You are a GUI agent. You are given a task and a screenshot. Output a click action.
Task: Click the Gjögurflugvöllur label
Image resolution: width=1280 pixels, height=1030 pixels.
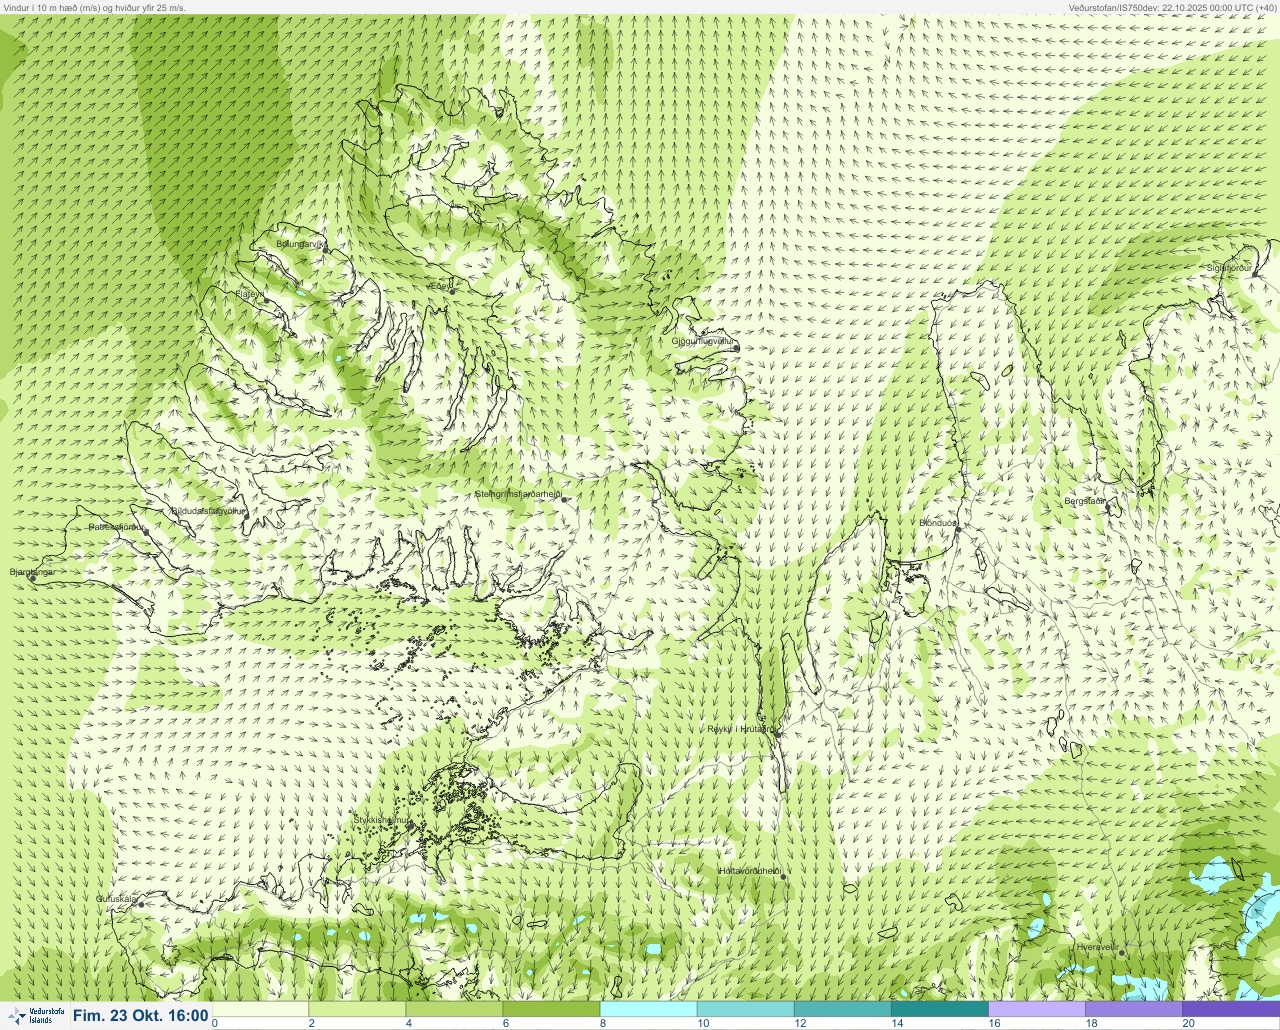[x=703, y=341]
